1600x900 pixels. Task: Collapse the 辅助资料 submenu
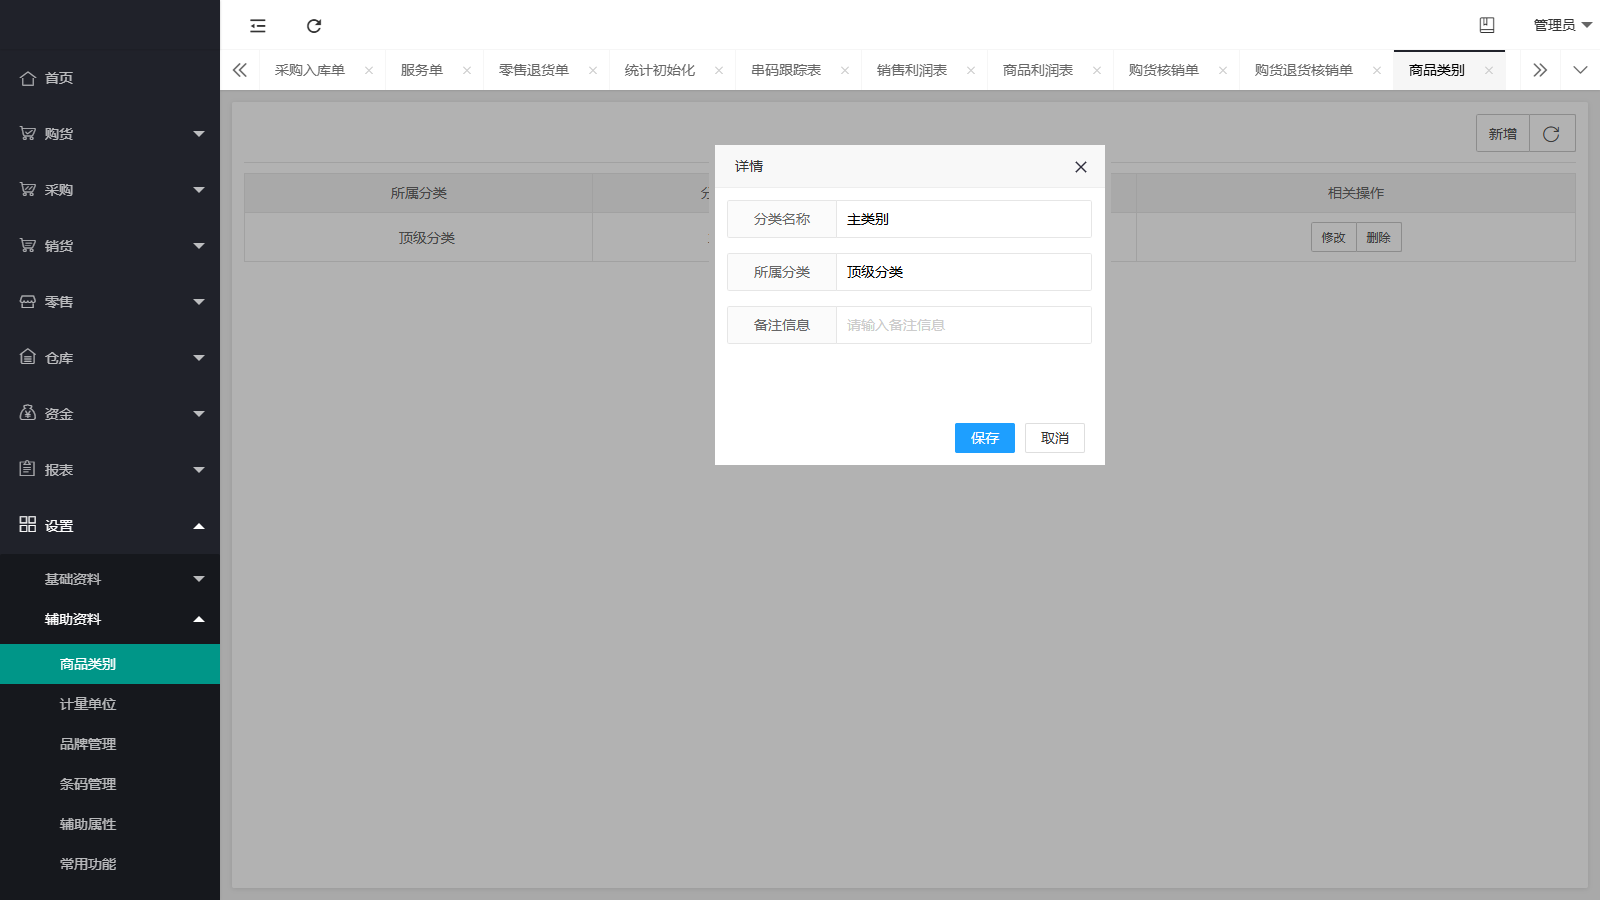click(110, 619)
